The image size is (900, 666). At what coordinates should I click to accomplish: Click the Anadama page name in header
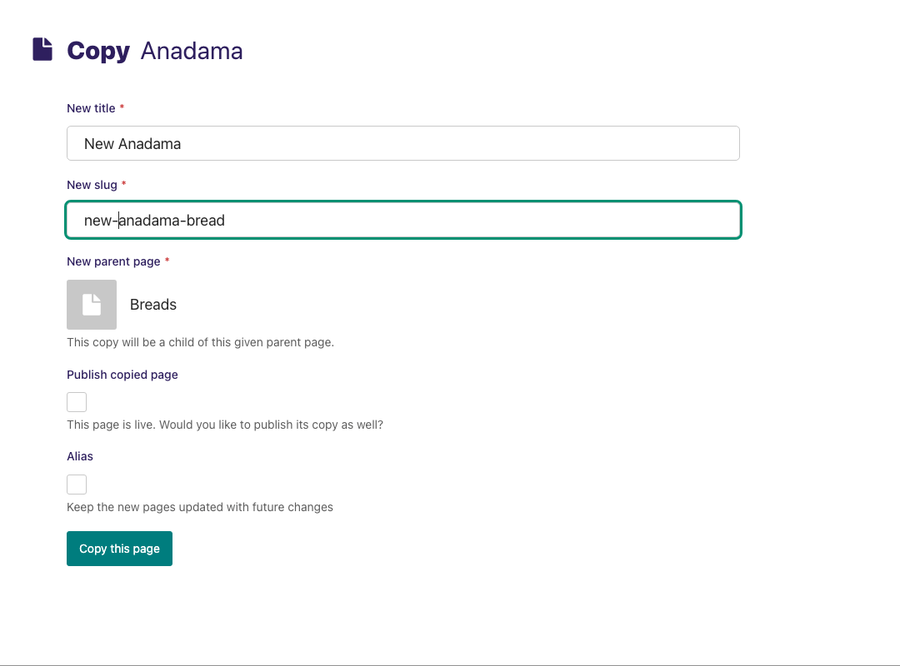point(192,50)
